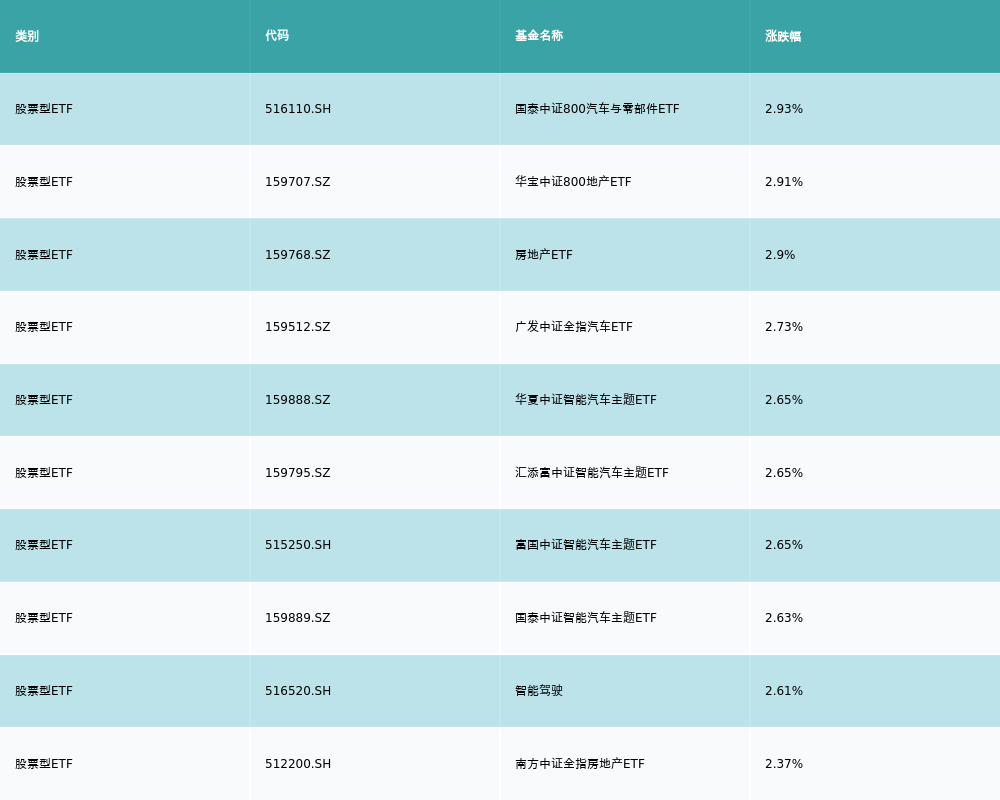Select code 159707.SZ

coord(298,182)
